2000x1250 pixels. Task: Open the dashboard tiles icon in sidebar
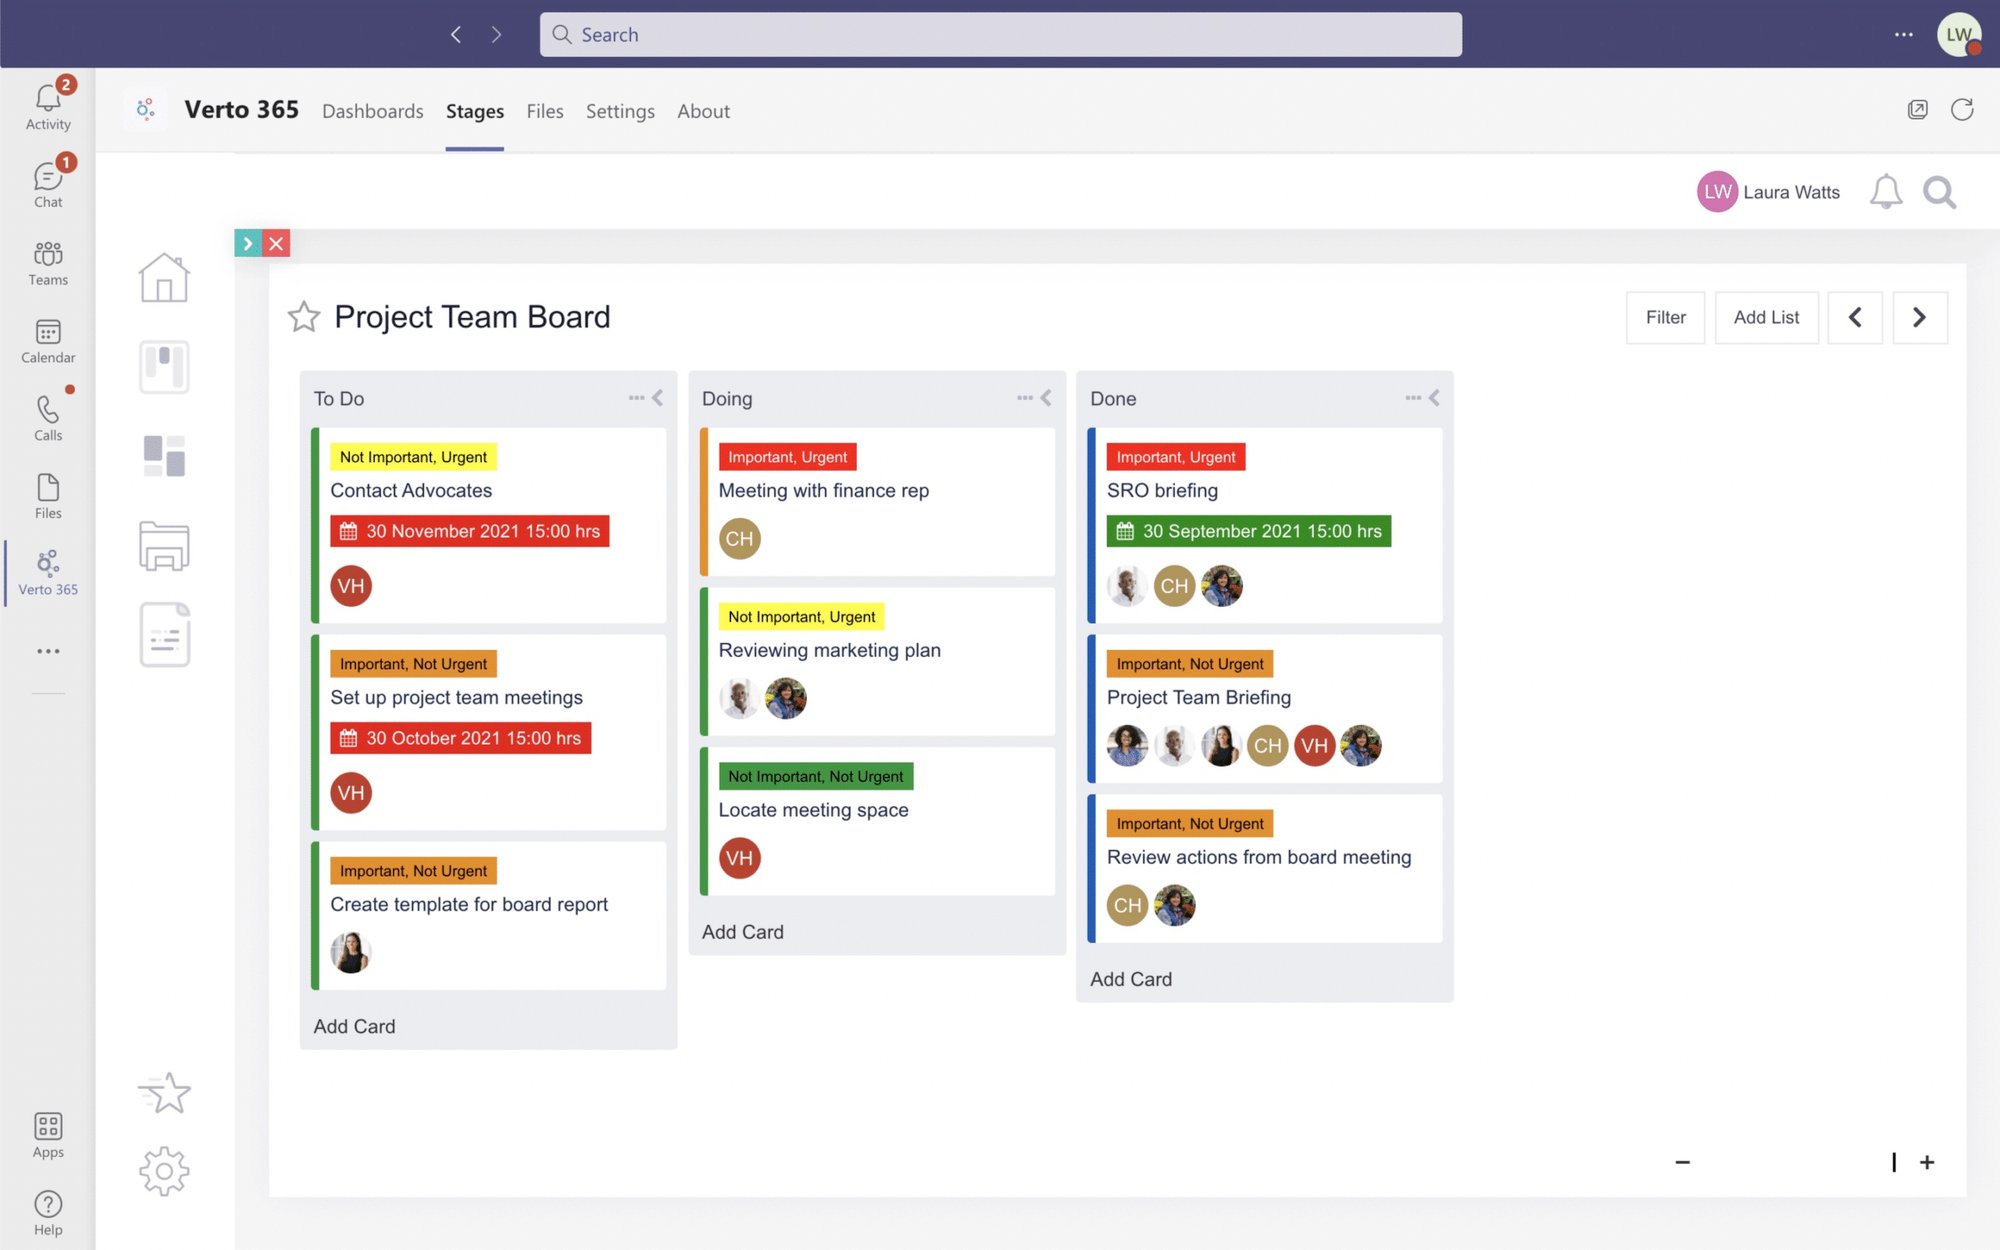164,456
